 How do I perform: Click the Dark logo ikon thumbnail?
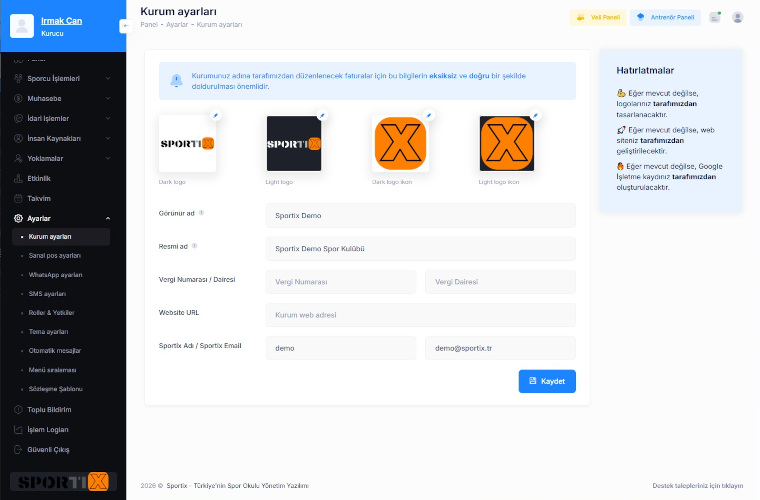point(400,143)
